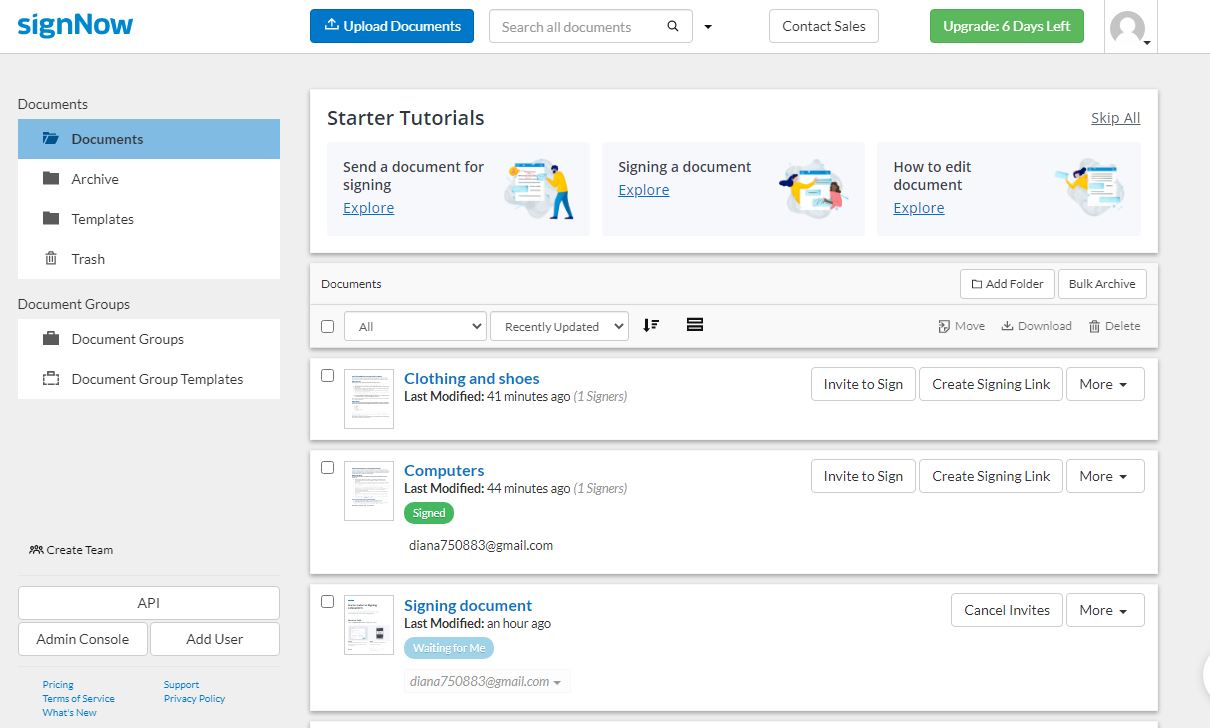This screenshot has height=728, width=1210.
Task: Switch the list view layout icon
Action: (695, 324)
